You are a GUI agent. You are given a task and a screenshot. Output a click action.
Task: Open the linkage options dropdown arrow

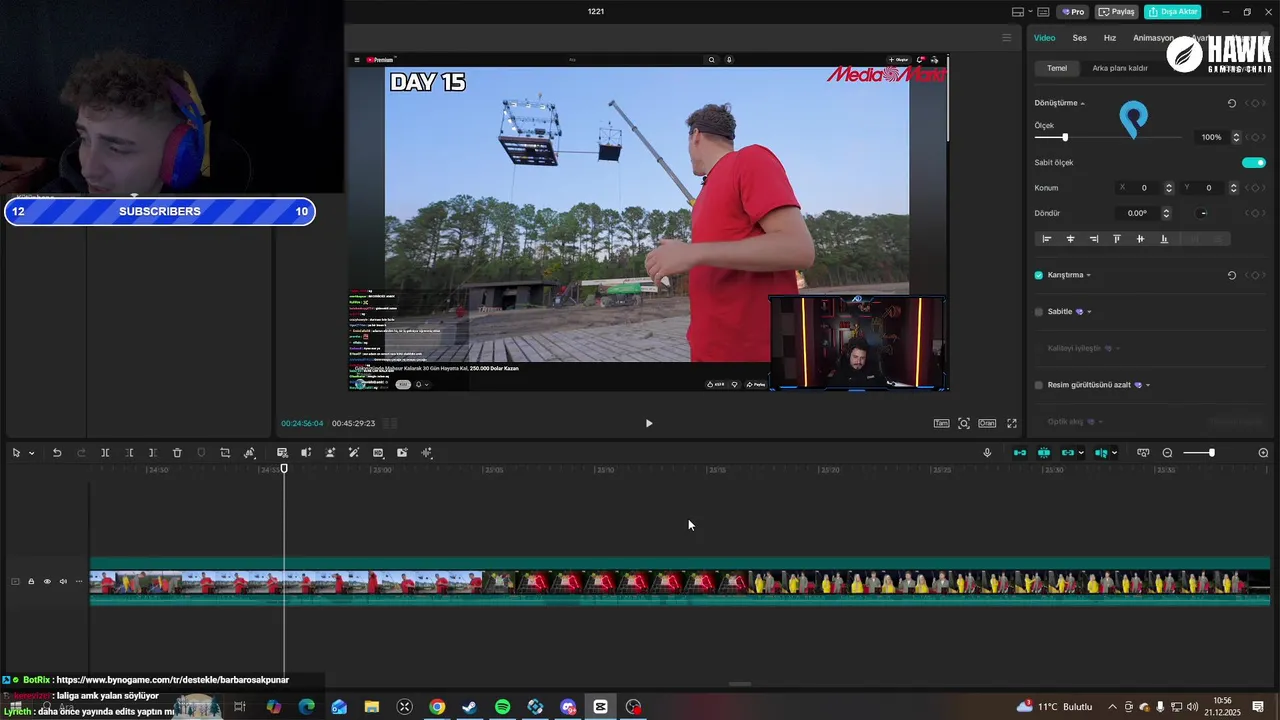coord(1081,453)
